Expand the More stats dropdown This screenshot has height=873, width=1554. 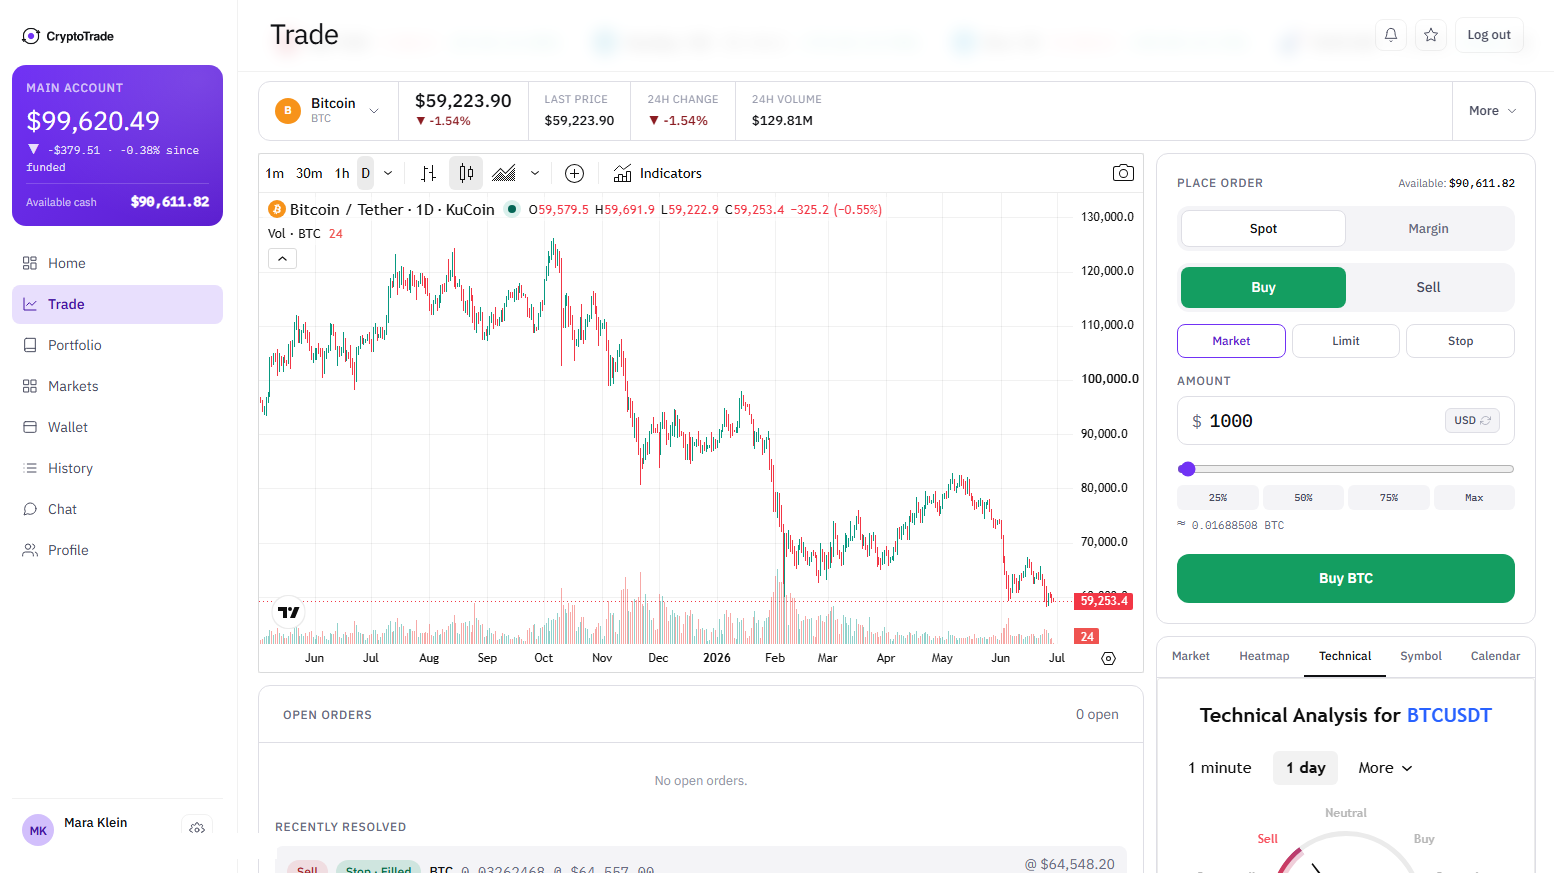click(x=1493, y=111)
